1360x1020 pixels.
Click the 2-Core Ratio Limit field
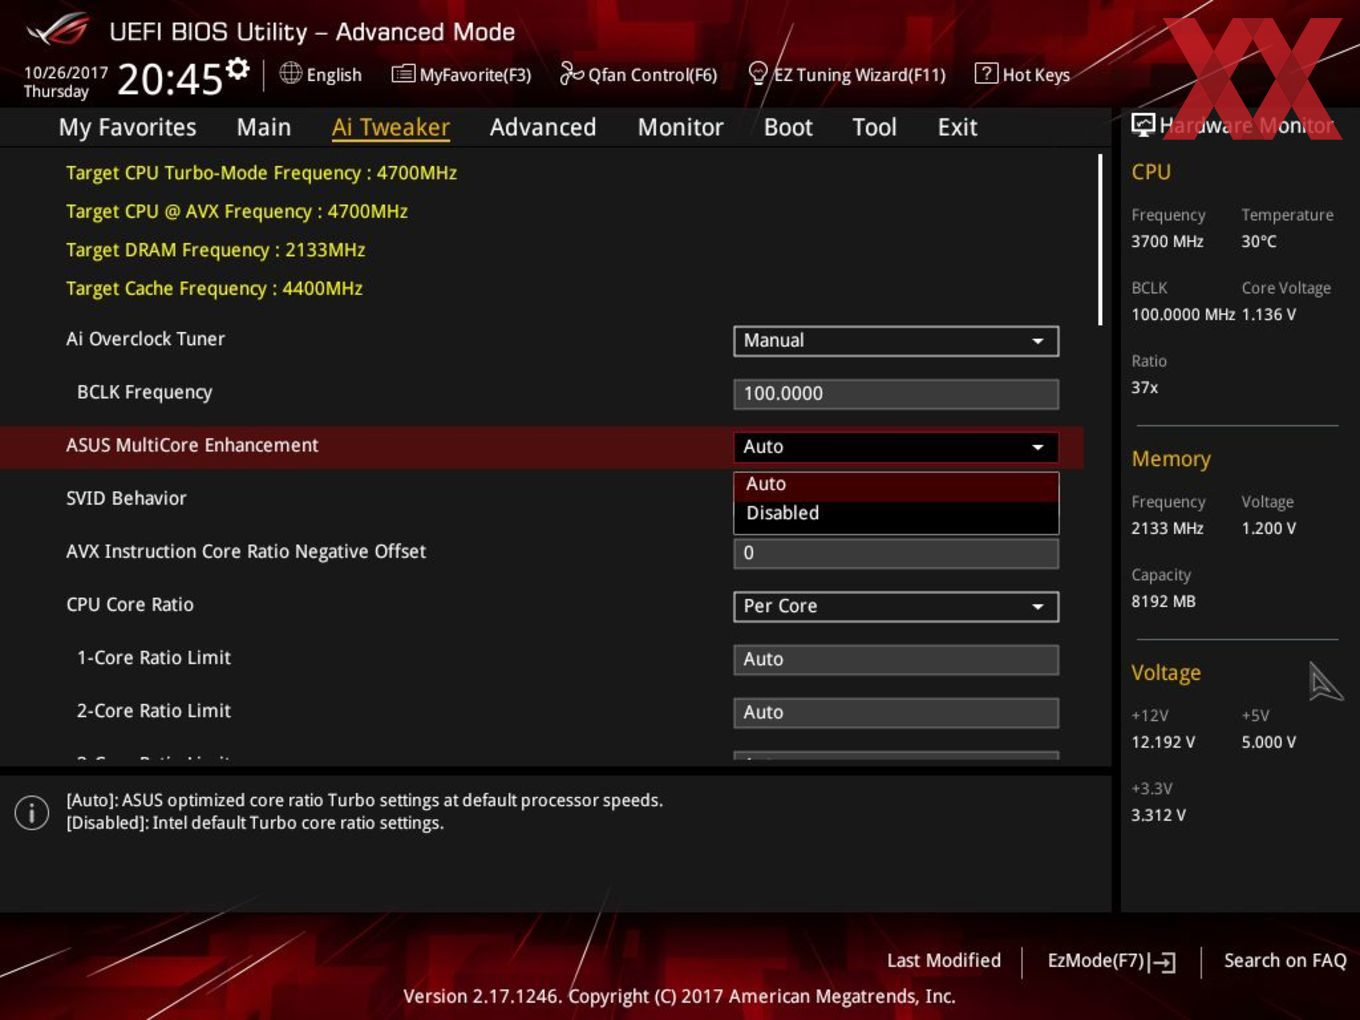(896, 712)
